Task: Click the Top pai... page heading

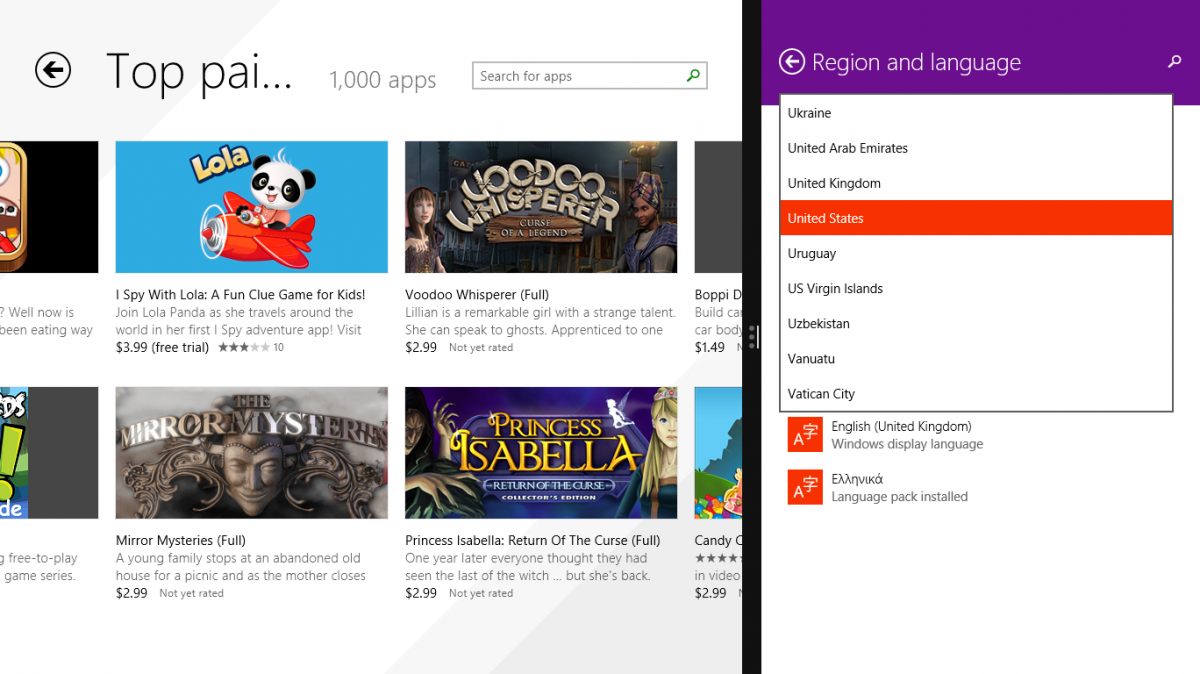Action: [x=200, y=72]
